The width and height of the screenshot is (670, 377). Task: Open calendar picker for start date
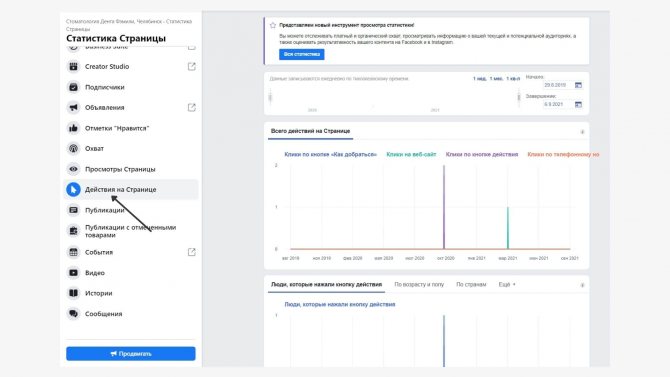coord(578,85)
